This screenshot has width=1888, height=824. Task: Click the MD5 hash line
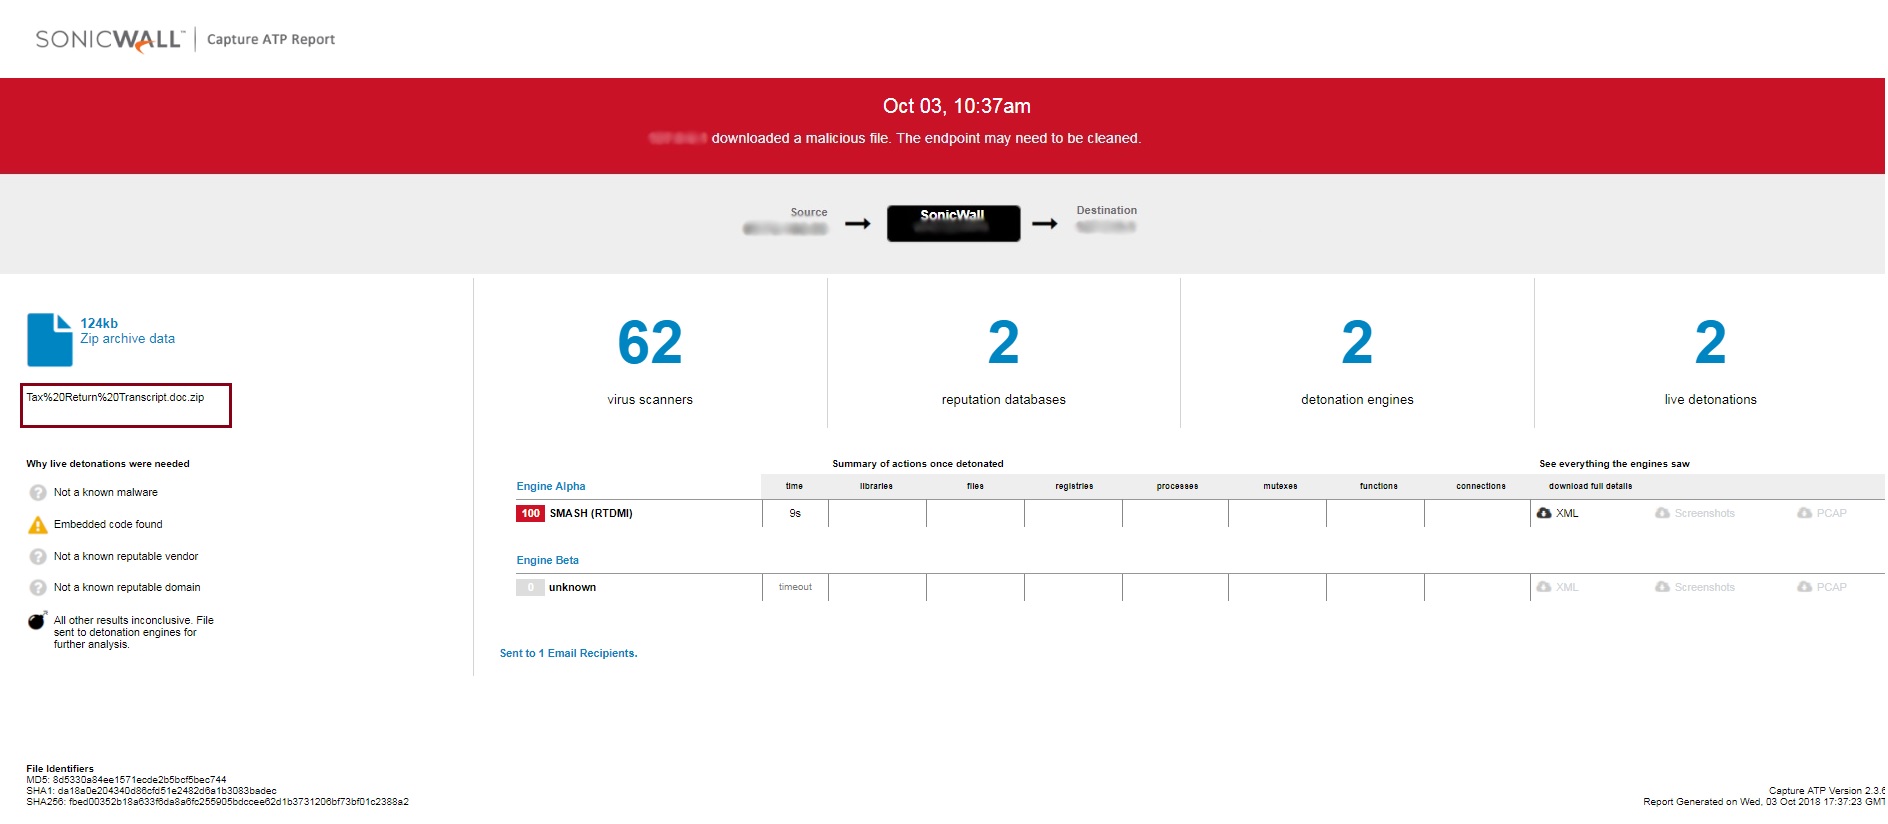coord(126,780)
